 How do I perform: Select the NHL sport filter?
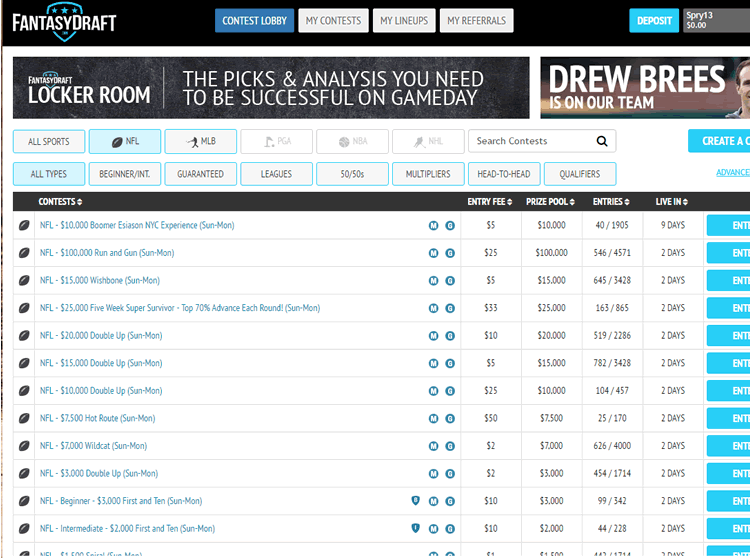click(x=428, y=142)
